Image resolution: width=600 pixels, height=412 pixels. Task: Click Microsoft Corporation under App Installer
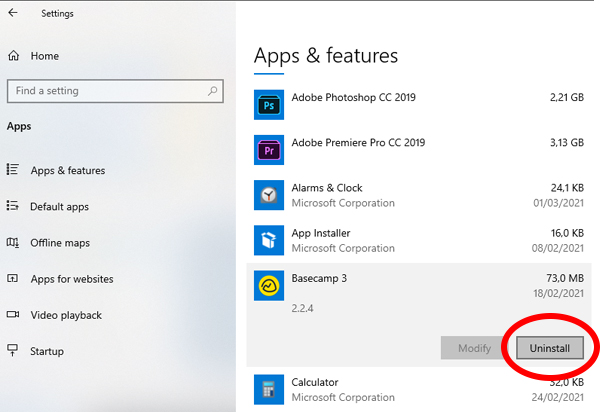click(x=343, y=248)
